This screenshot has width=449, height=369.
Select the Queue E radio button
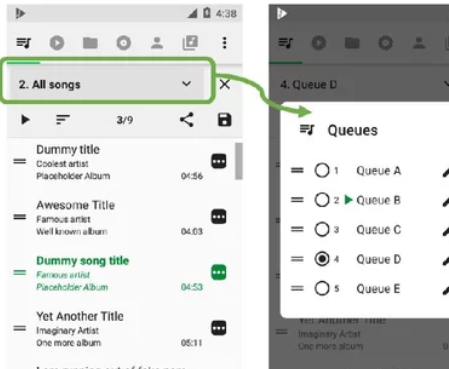pos(322,288)
